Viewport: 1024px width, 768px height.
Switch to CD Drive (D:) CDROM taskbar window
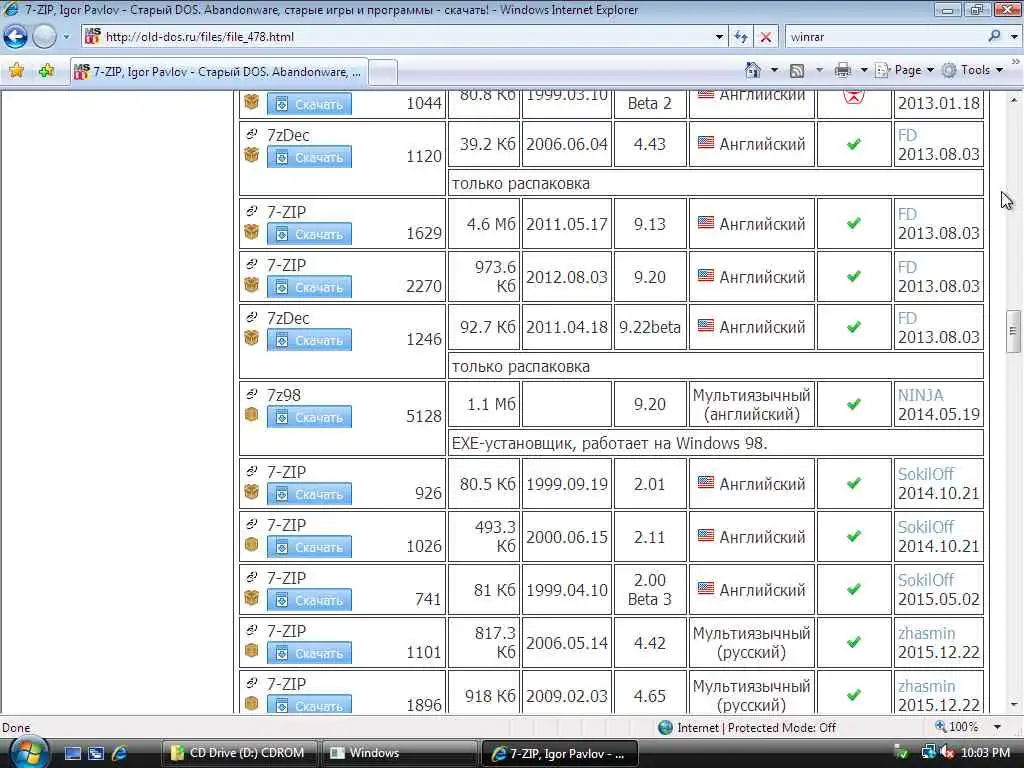(x=240, y=753)
